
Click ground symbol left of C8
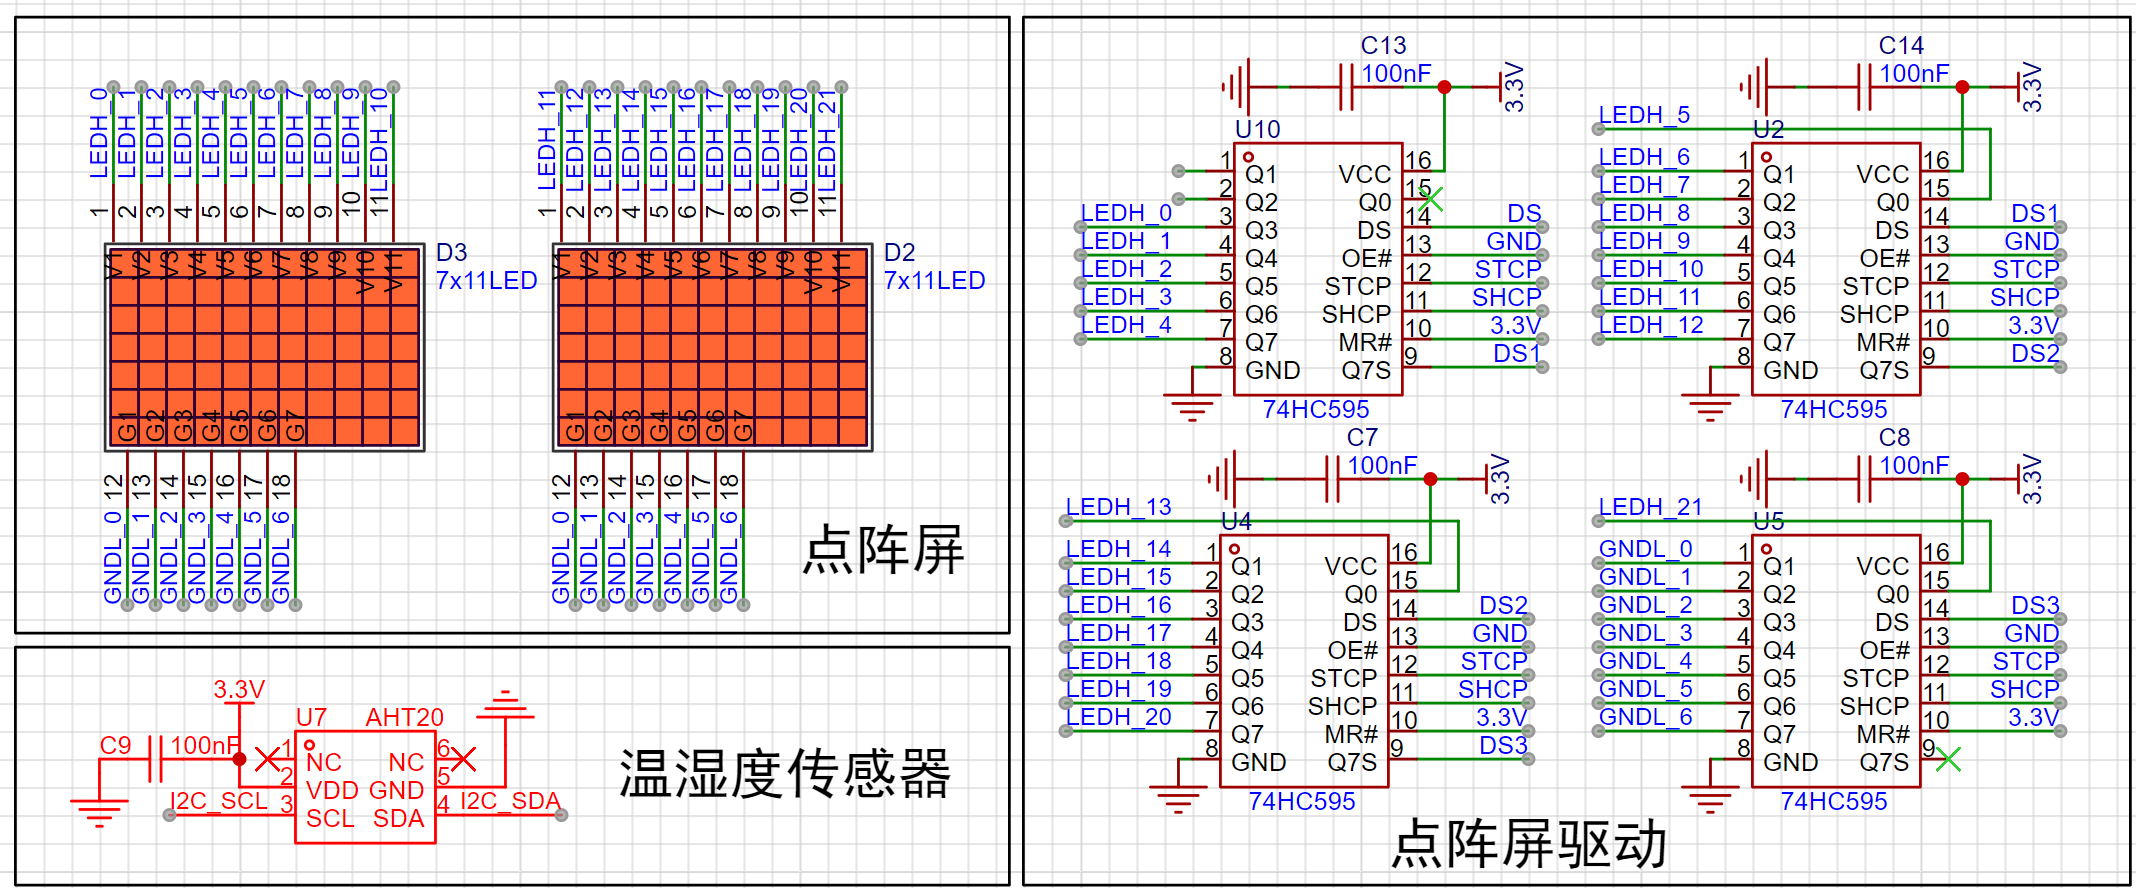click(1754, 479)
